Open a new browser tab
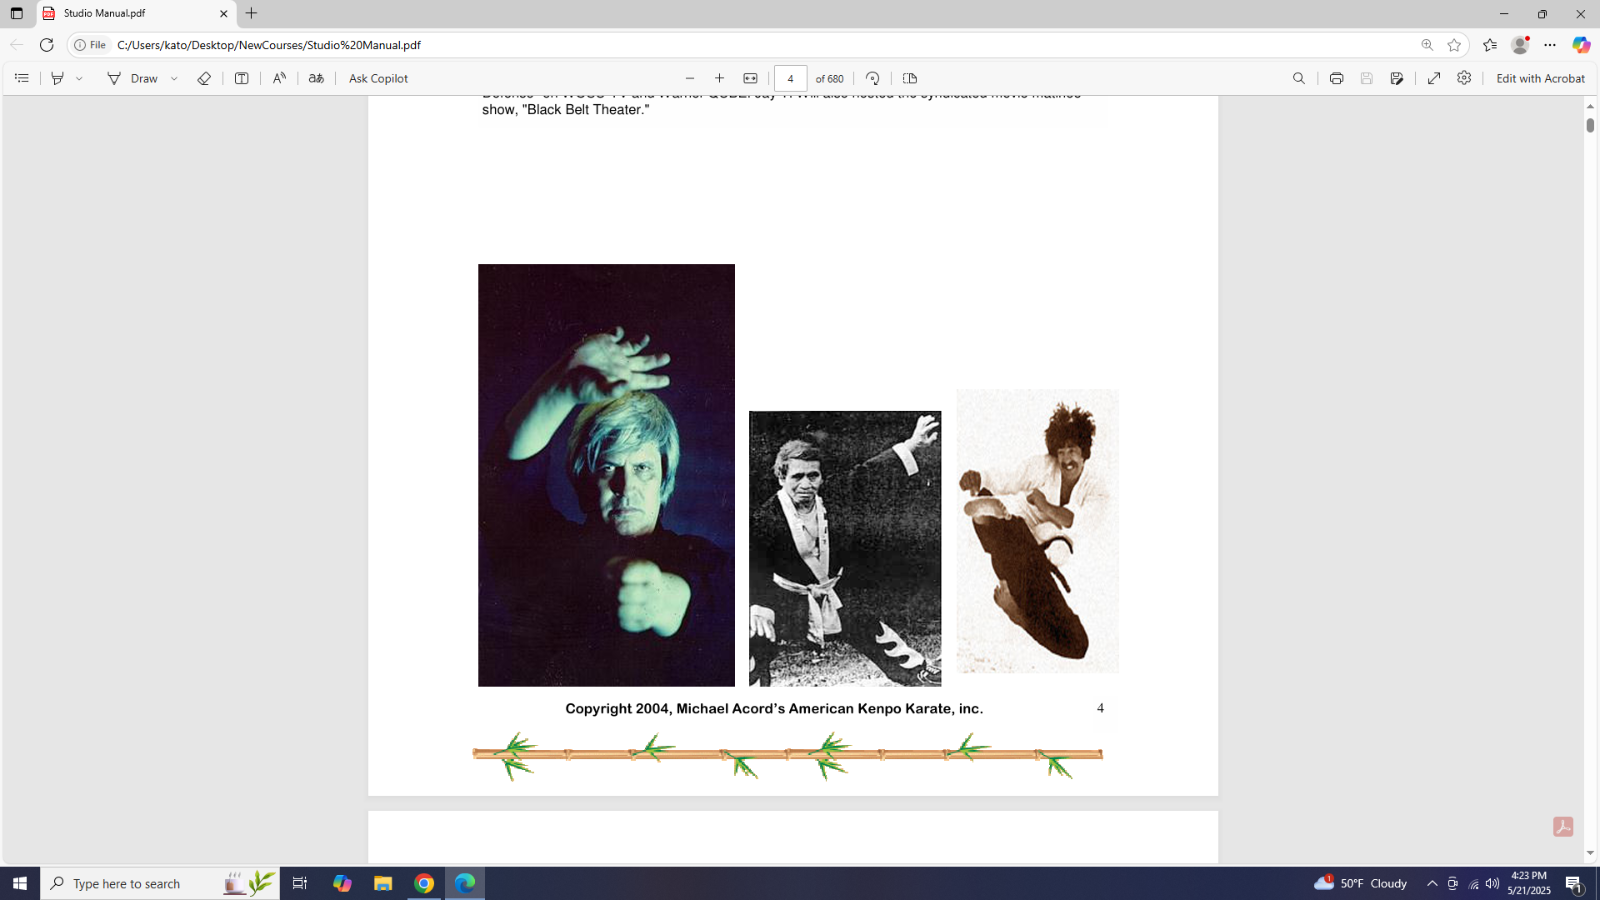 [252, 13]
